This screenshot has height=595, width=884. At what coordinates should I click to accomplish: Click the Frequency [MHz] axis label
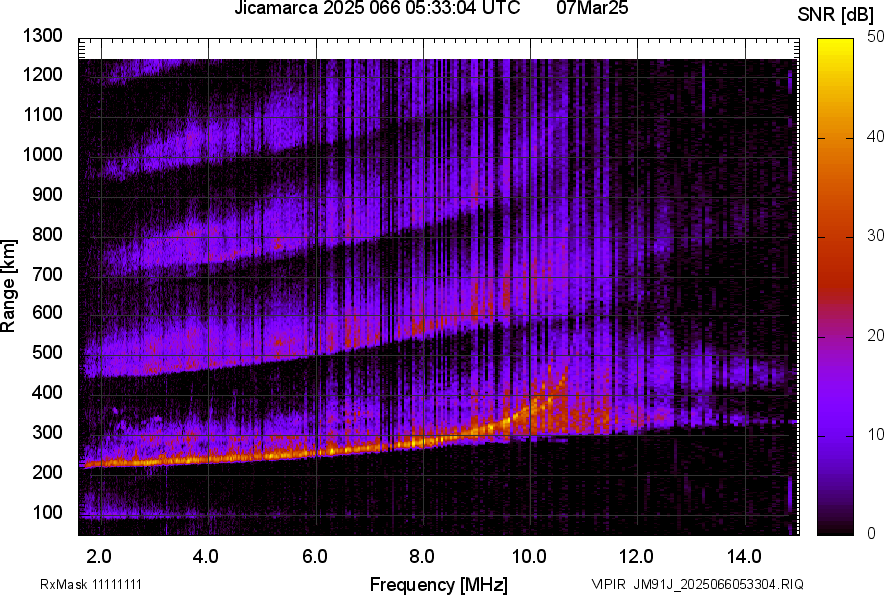(x=438, y=584)
